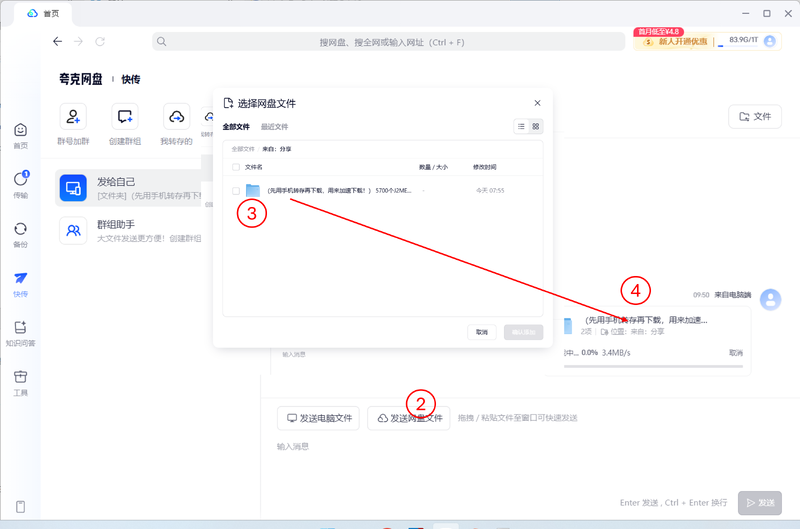Viewport: 800px width, 529px height.
Task: Click the file icon in transfer card
Action: tap(568, 325)
